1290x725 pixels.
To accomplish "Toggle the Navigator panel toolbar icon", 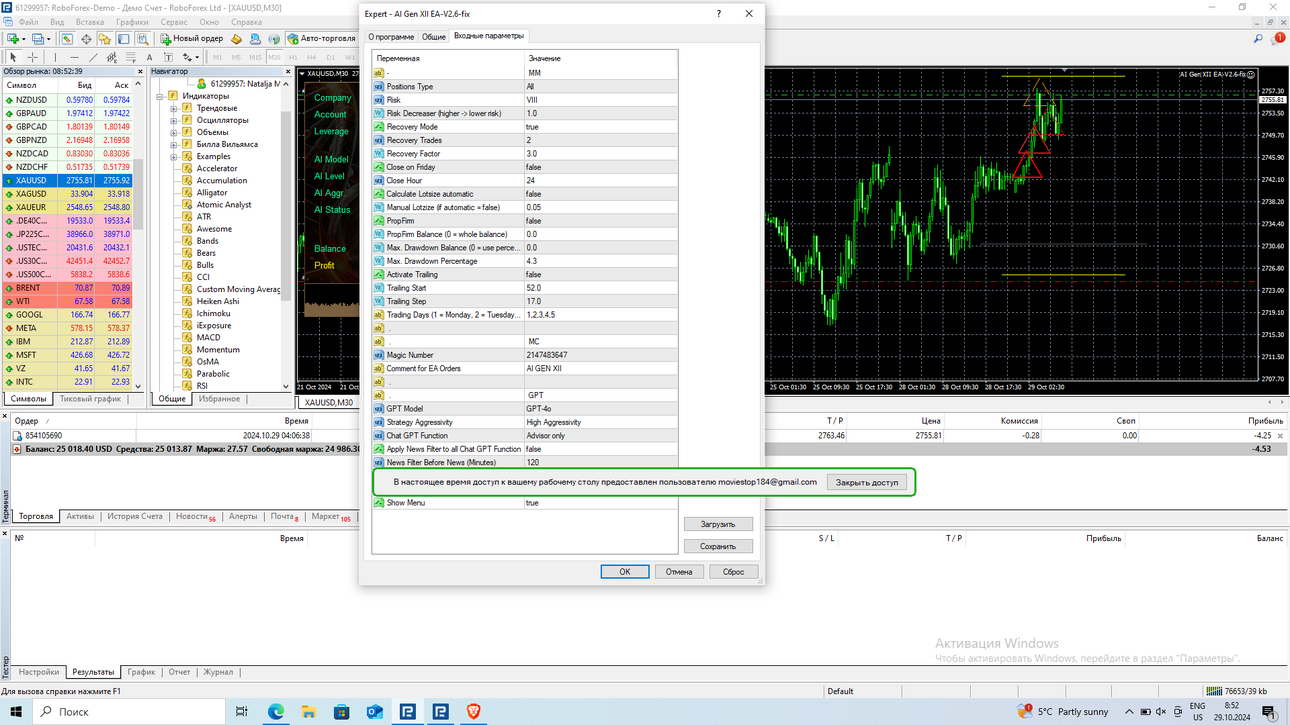I will pos(104,39).
